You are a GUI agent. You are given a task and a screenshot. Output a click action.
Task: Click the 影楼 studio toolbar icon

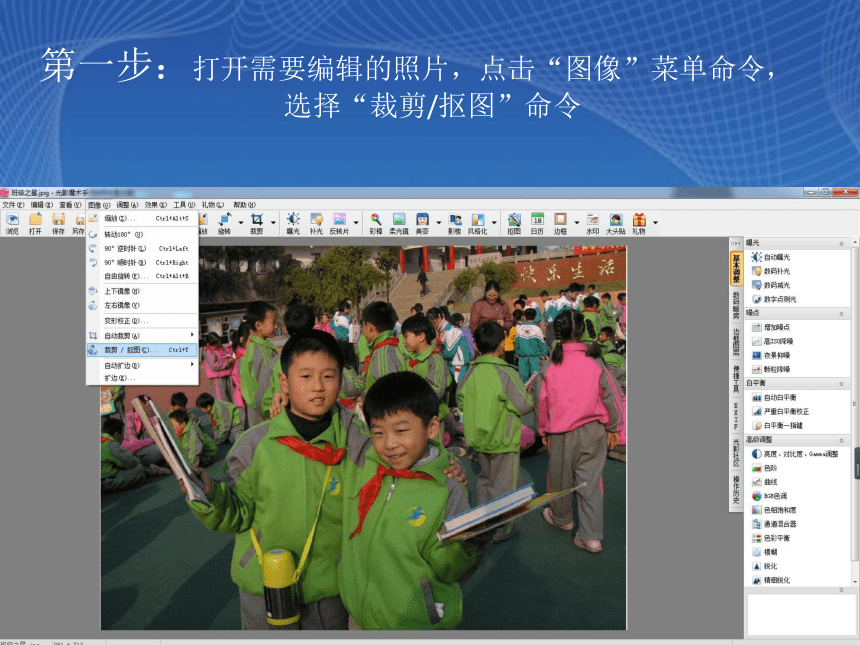tap(455, 223)
